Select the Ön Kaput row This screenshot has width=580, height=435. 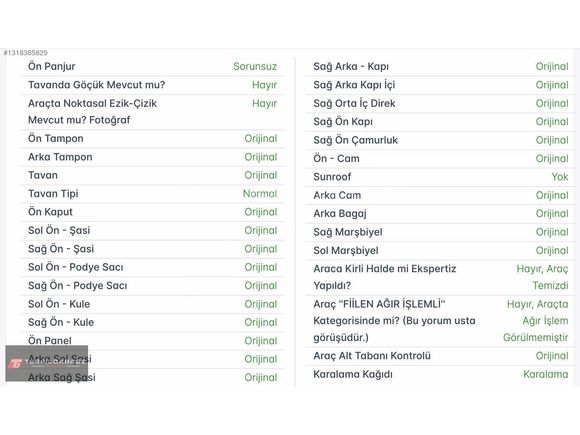pyautogui.click(x=152, y=212)
